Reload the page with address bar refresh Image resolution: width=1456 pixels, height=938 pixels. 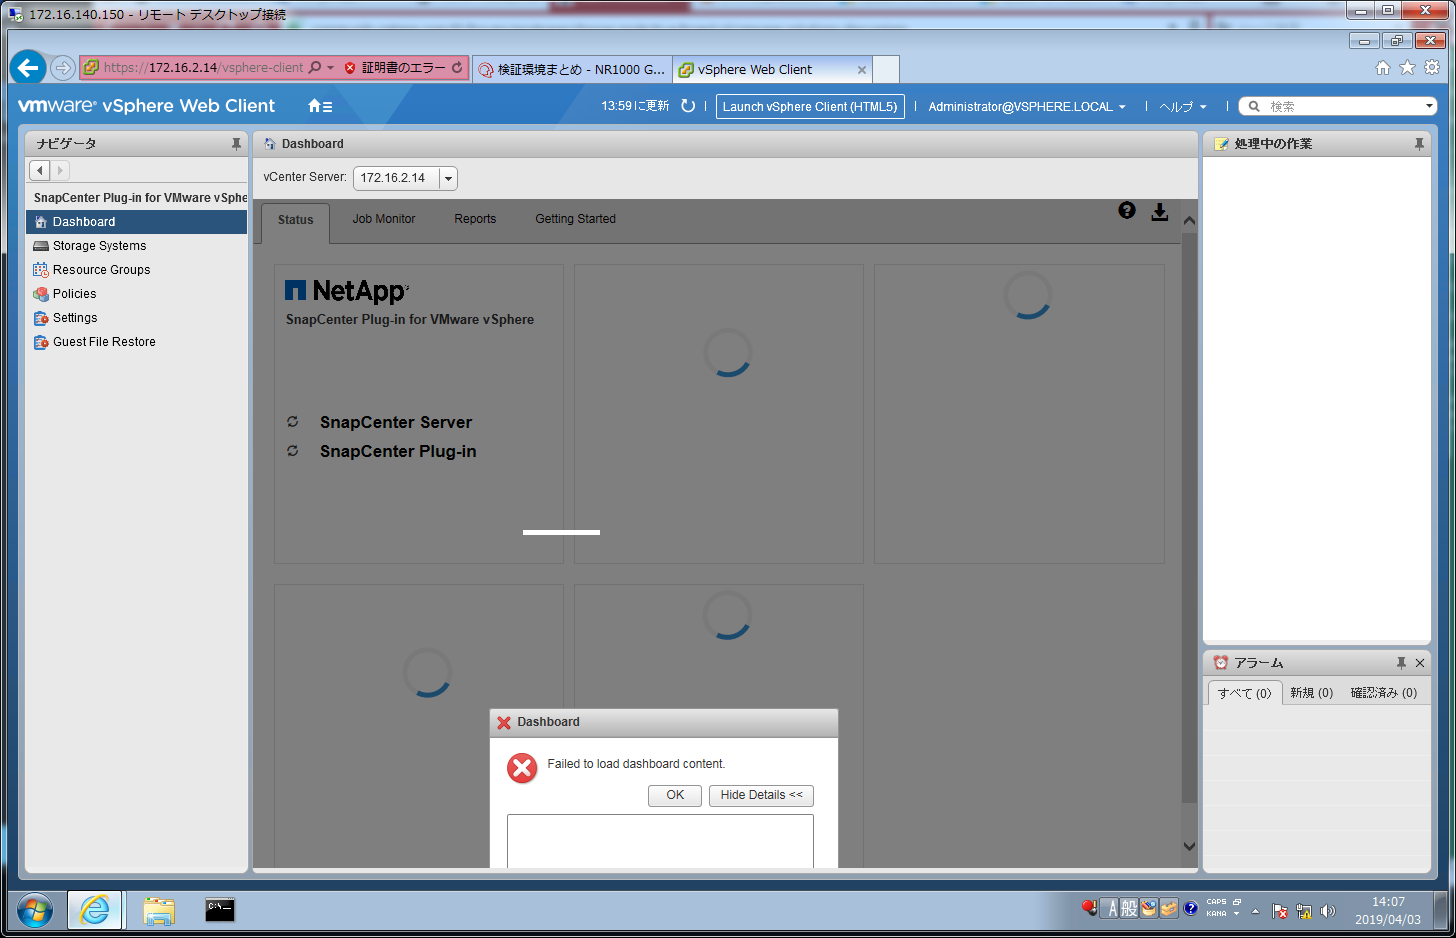pyautogui.click(x=457, y=68)
